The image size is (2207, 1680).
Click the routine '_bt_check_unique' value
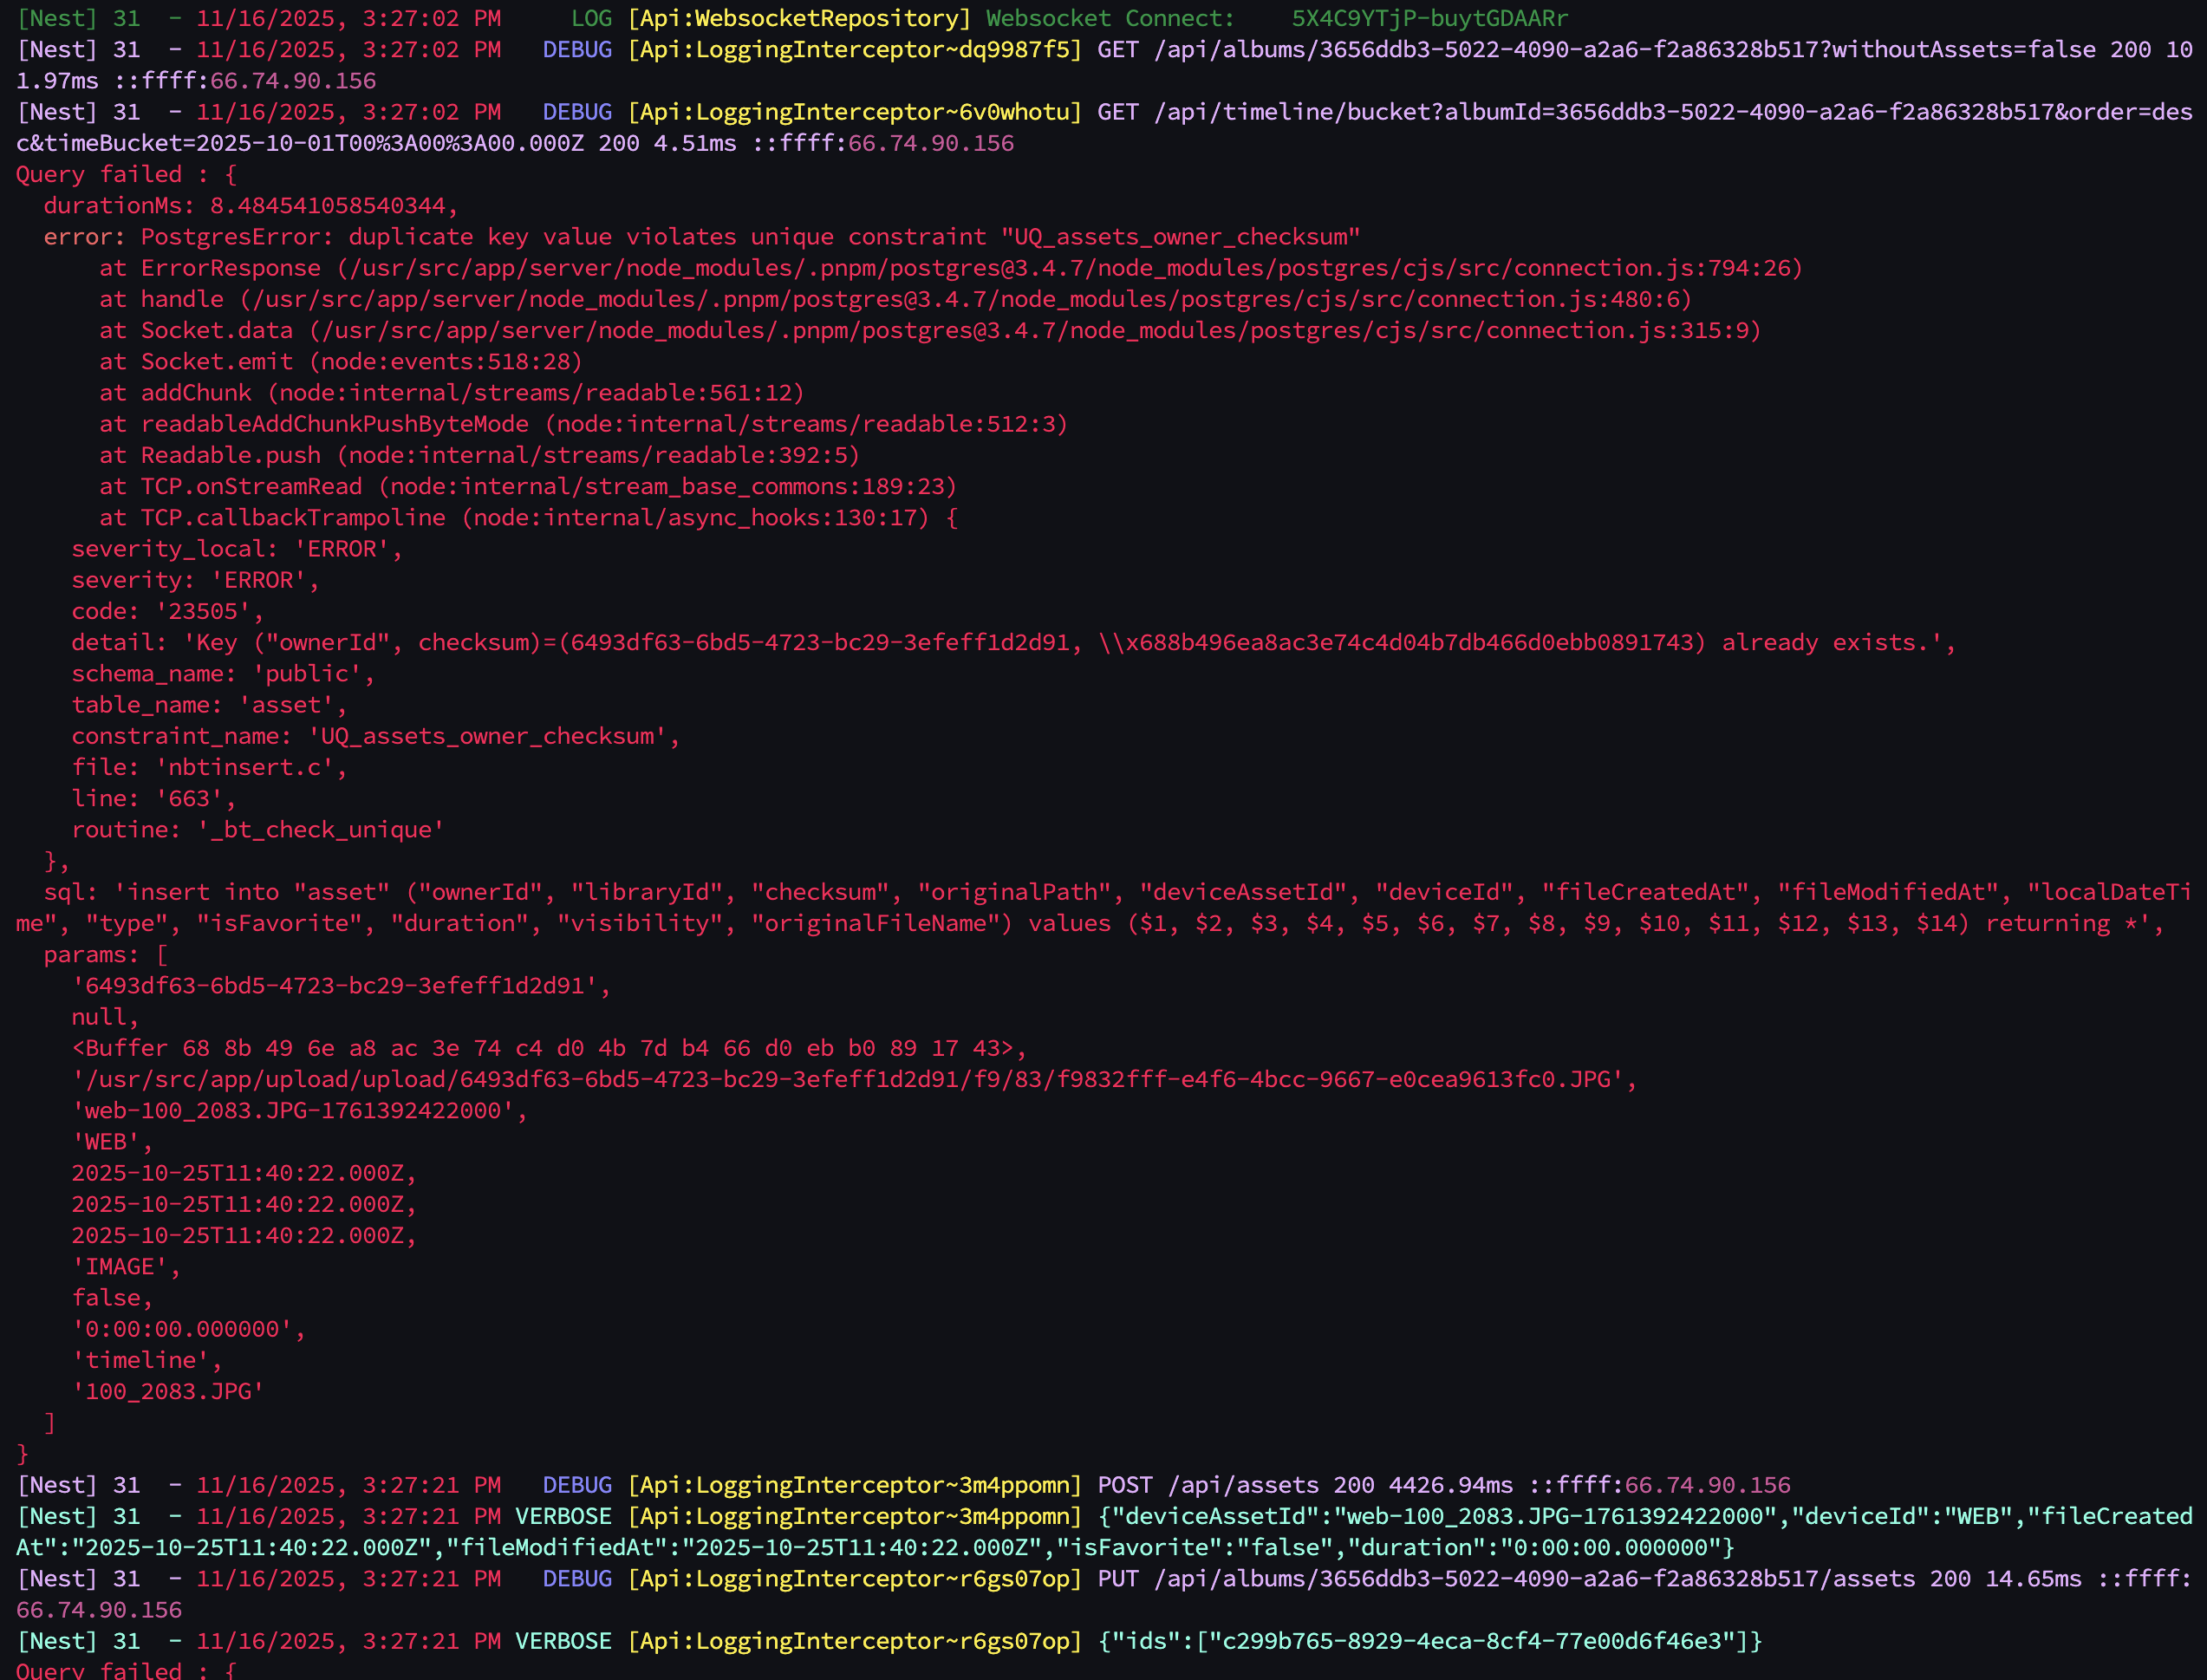(320, 830)
